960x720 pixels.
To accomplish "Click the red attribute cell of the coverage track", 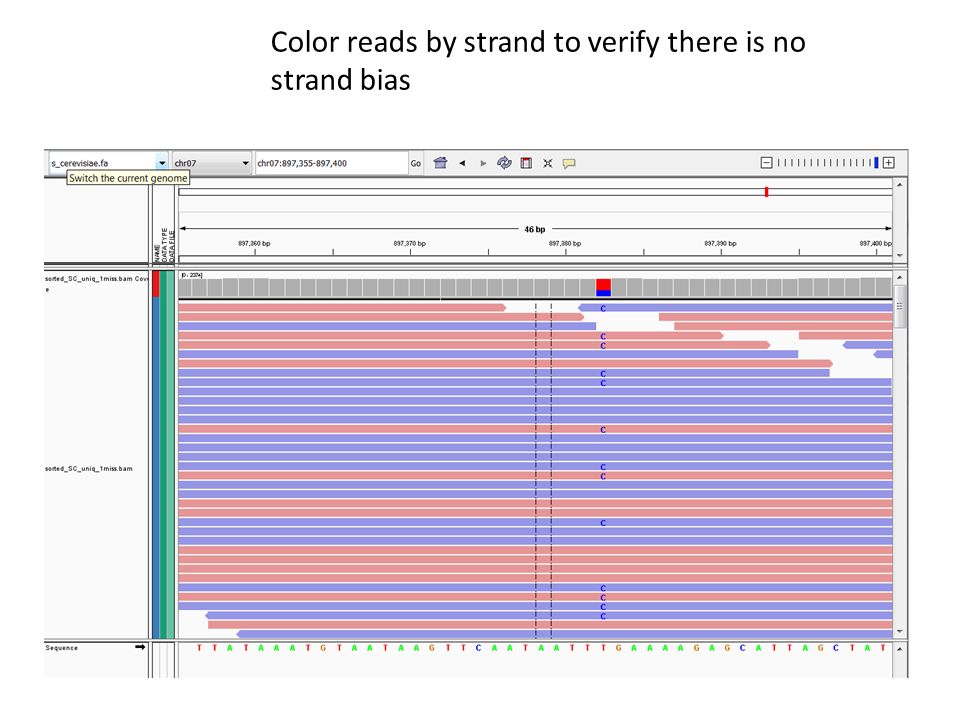I will tap(156, 284).
